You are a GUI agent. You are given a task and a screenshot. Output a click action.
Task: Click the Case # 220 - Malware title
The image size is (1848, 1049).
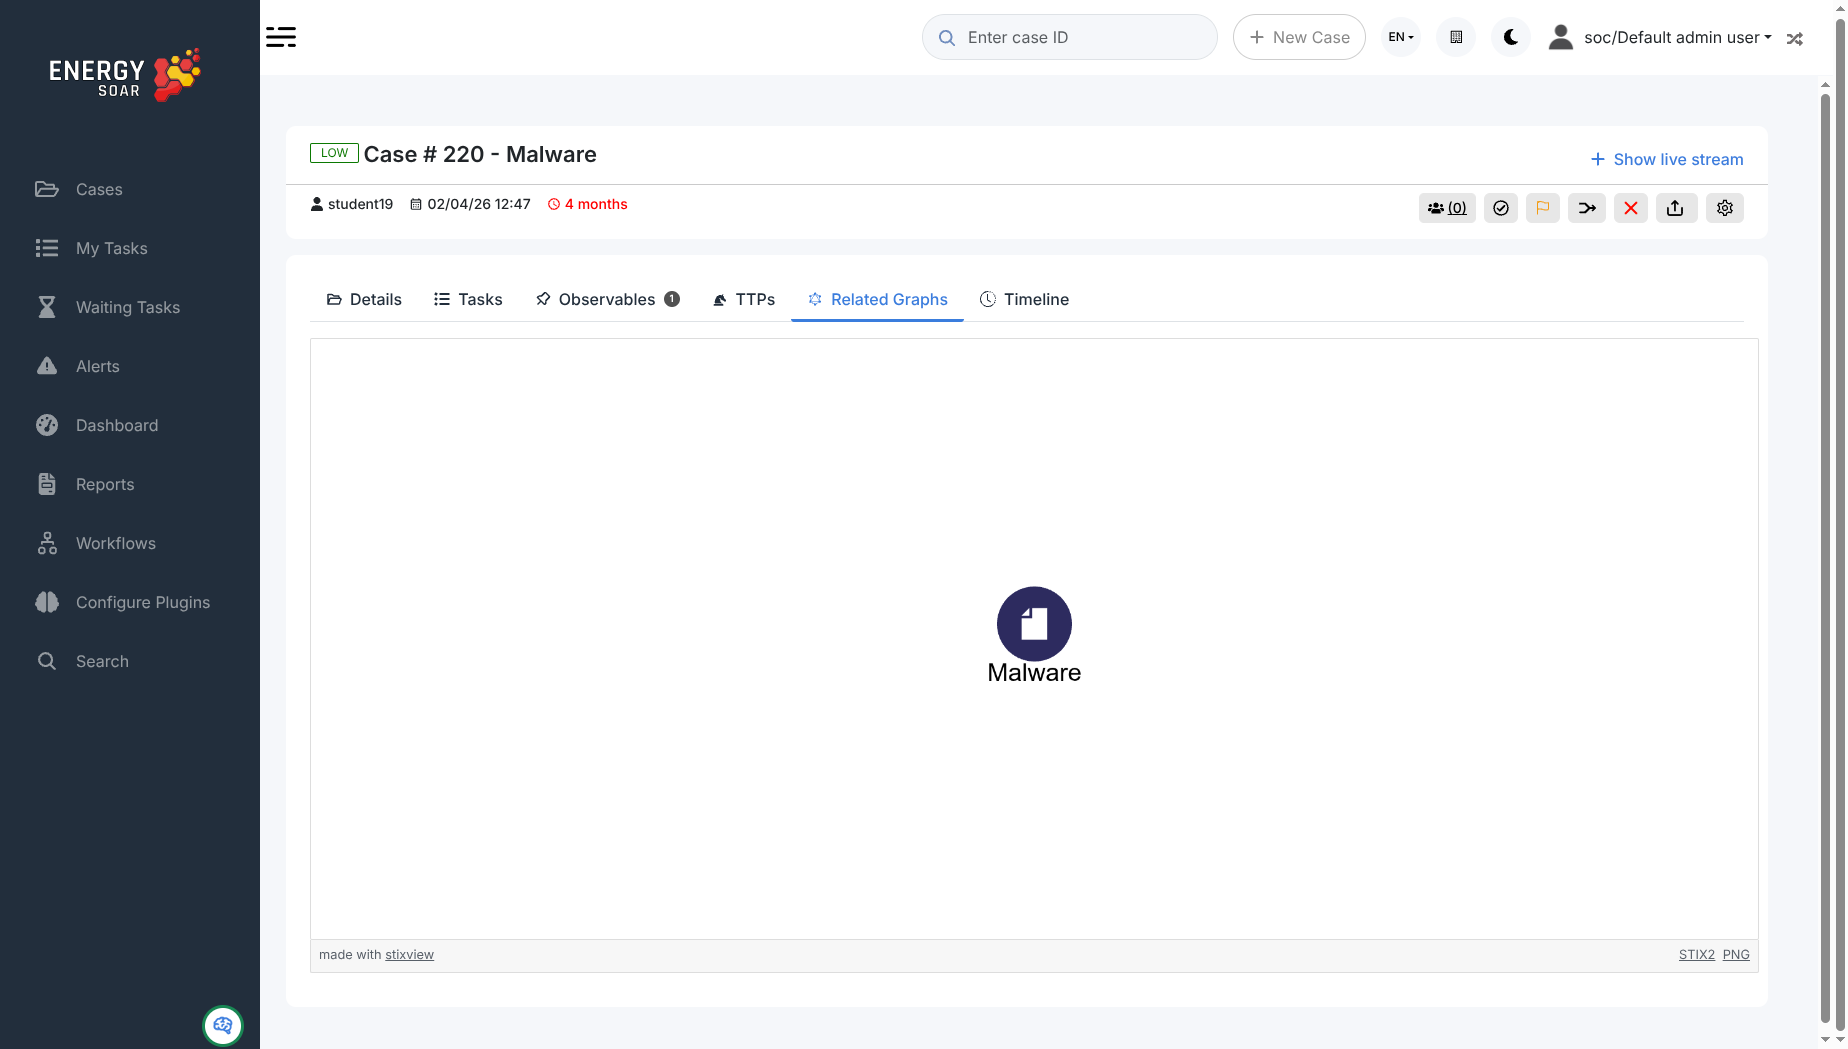point(480,154)
